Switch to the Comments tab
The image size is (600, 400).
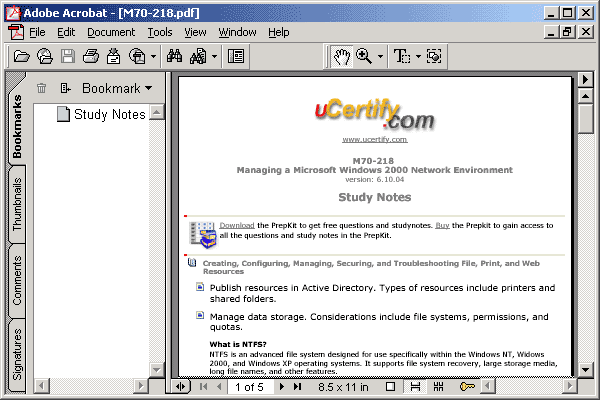16,281
